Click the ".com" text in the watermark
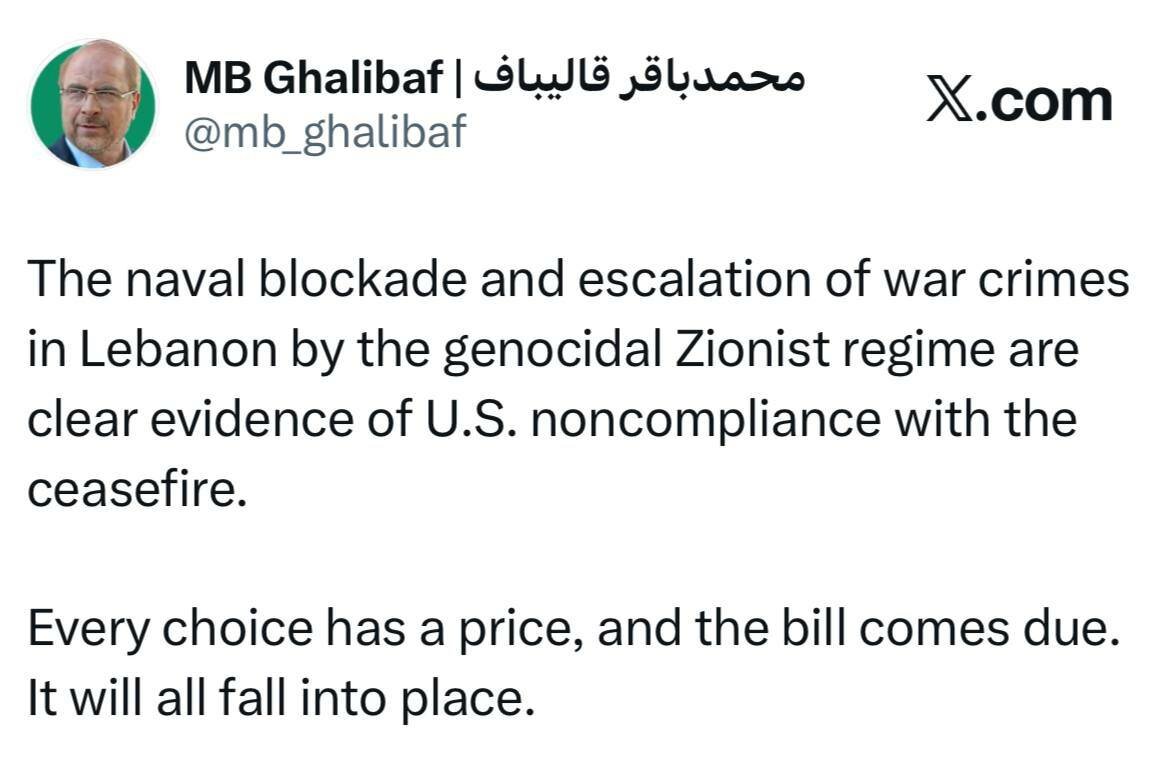Image resolution: width=1169 pixels, height=761 pixels. [x=1043, y=101]
